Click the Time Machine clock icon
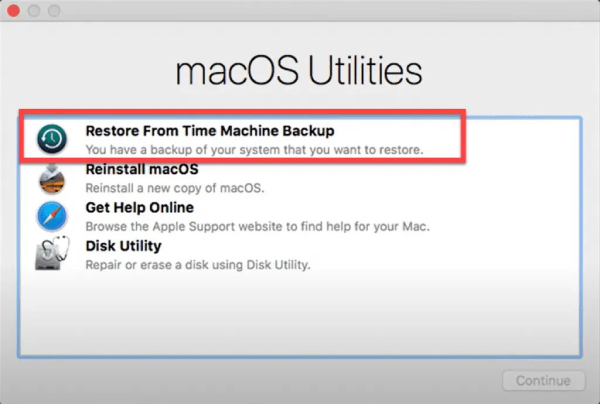Viewport: 600px width, 404px height. 51,138
